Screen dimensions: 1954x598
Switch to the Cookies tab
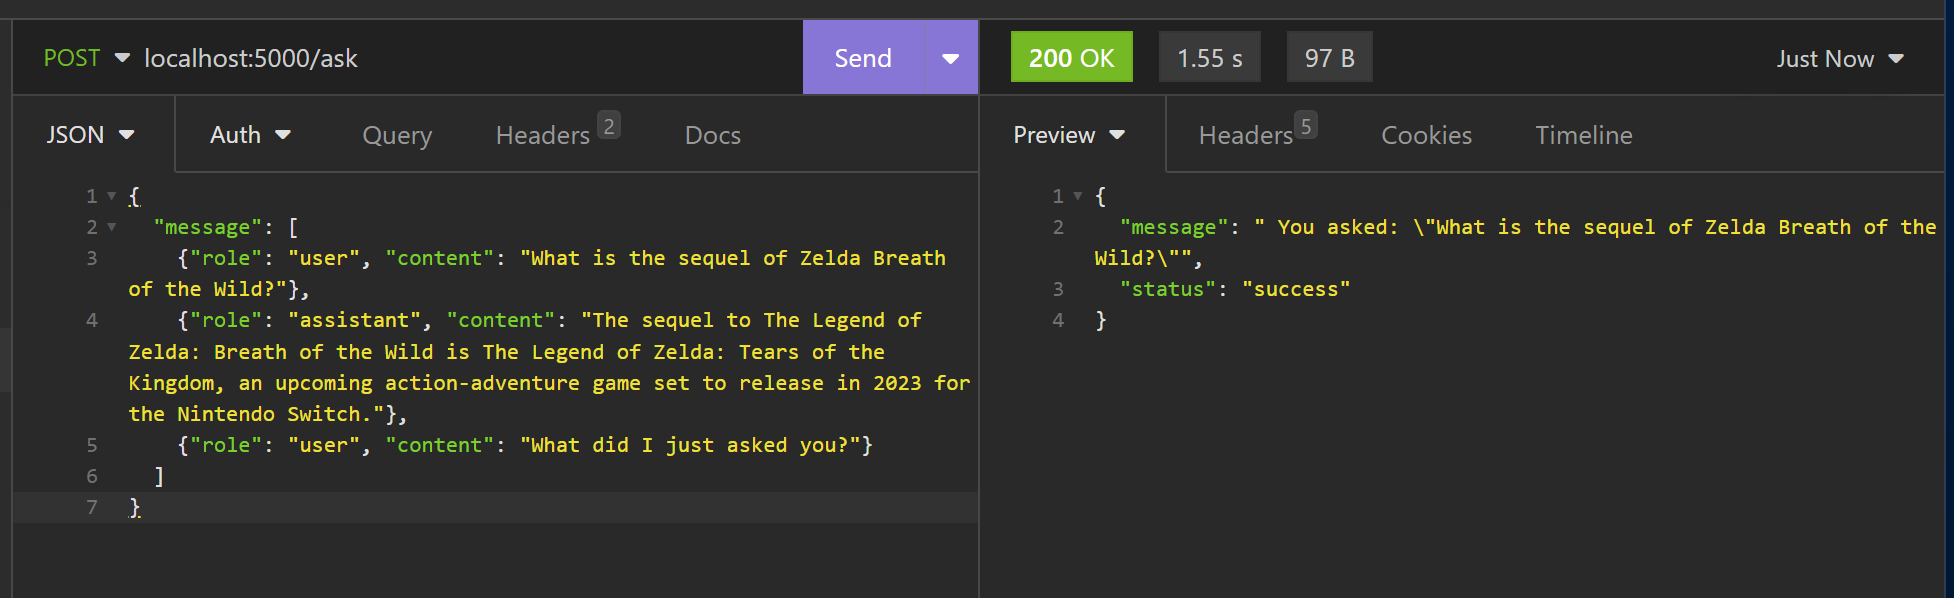1426,135
